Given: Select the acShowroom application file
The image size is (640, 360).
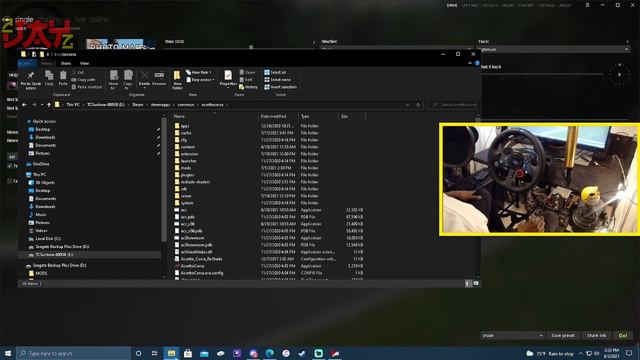Looking at the screenshot, I should pyautogui.click(x=192, y=238).
